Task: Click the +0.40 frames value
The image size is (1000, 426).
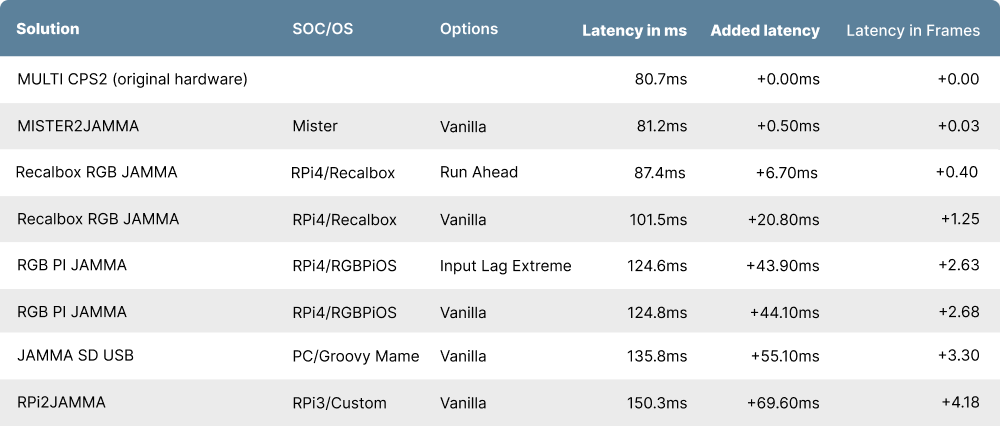Action: click(x=956, y=172)
